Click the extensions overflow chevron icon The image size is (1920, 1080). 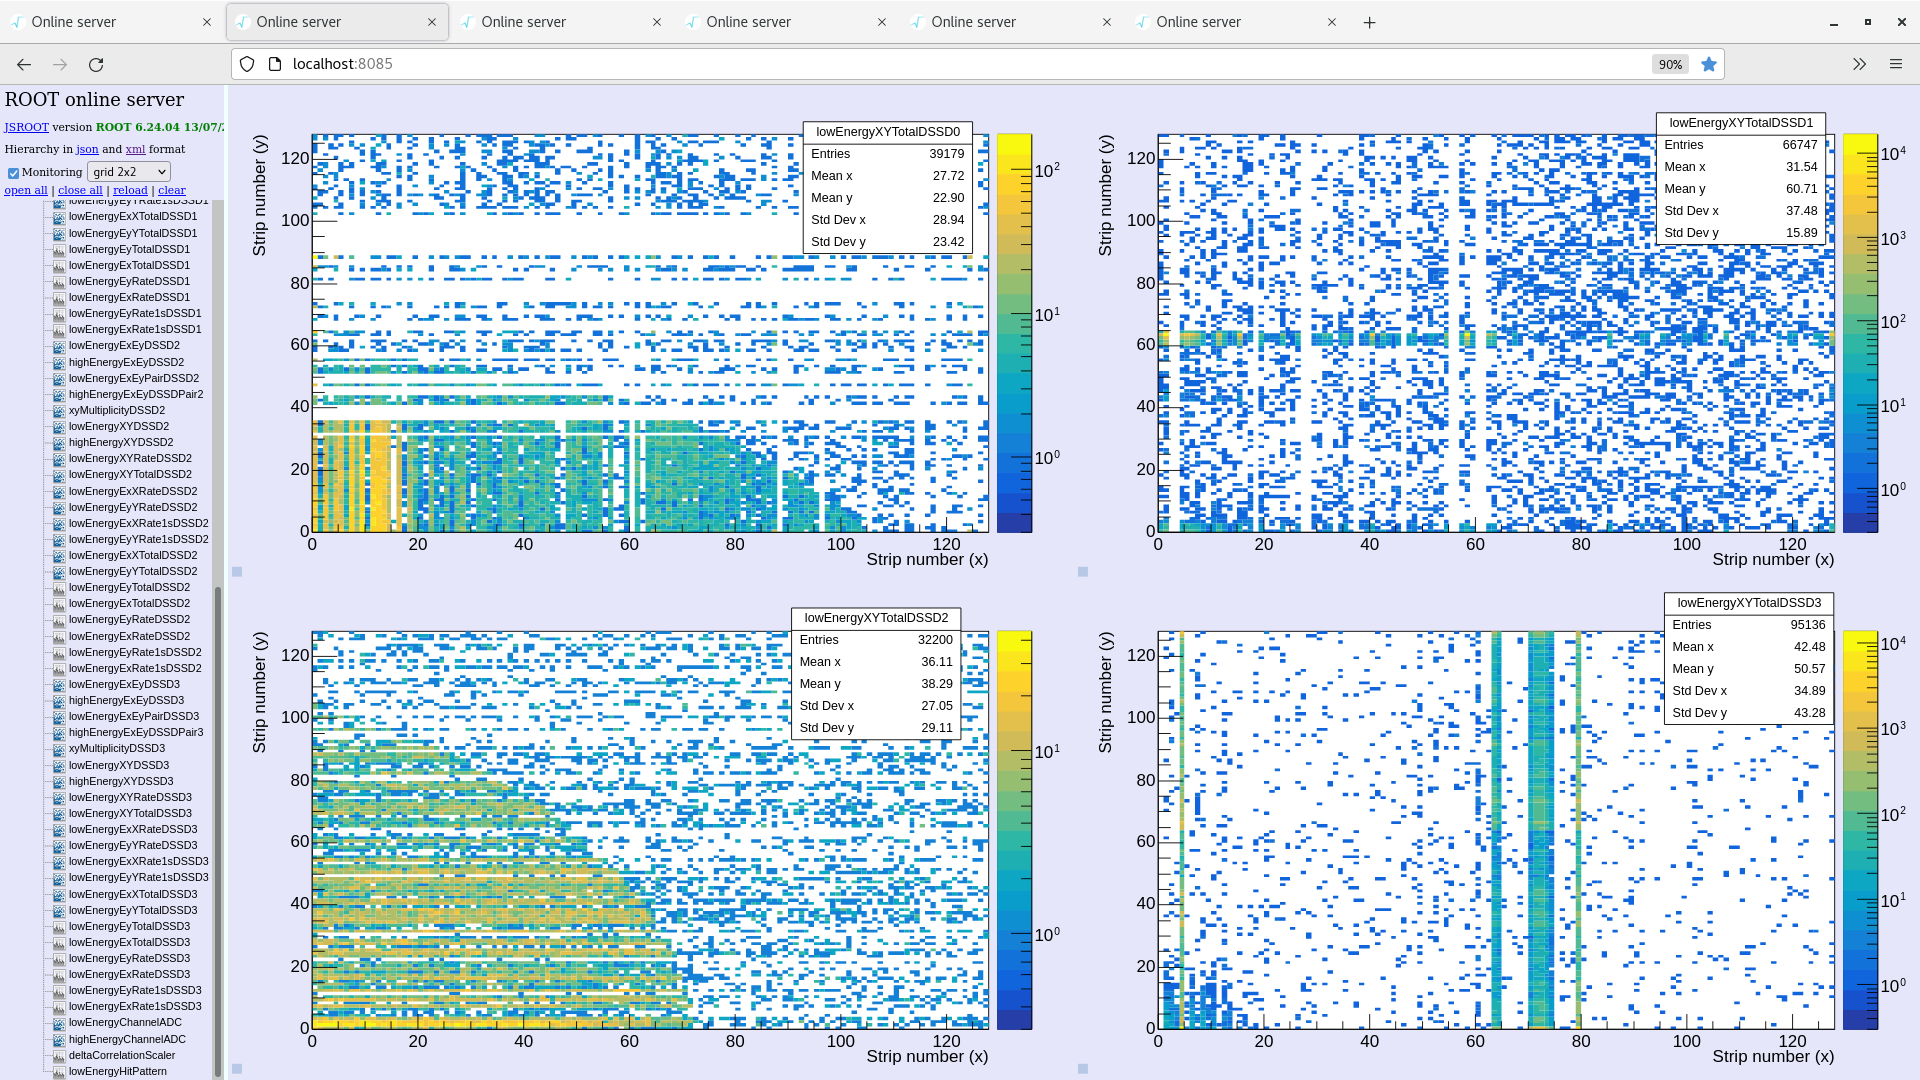(1859, 64)
